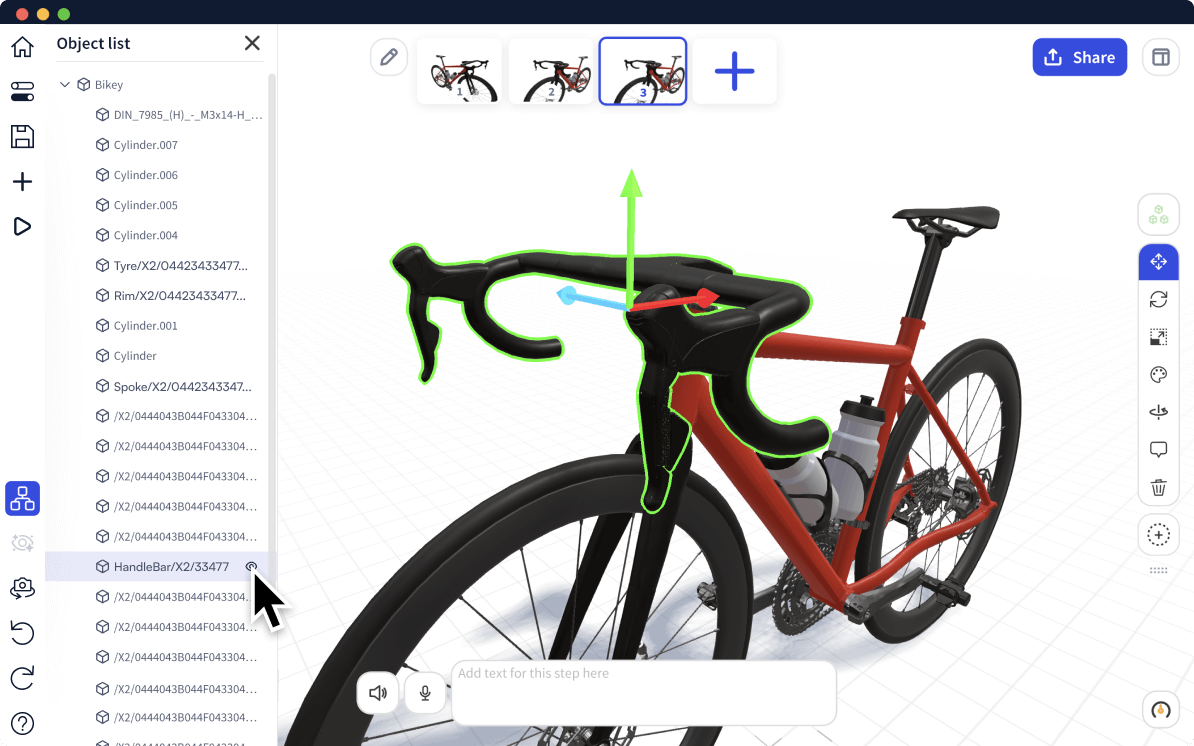The width and height of the screenshot is (1194, 746).
Task: Open the settings toggles icon in sidebar
Action: tap(22, 91)
